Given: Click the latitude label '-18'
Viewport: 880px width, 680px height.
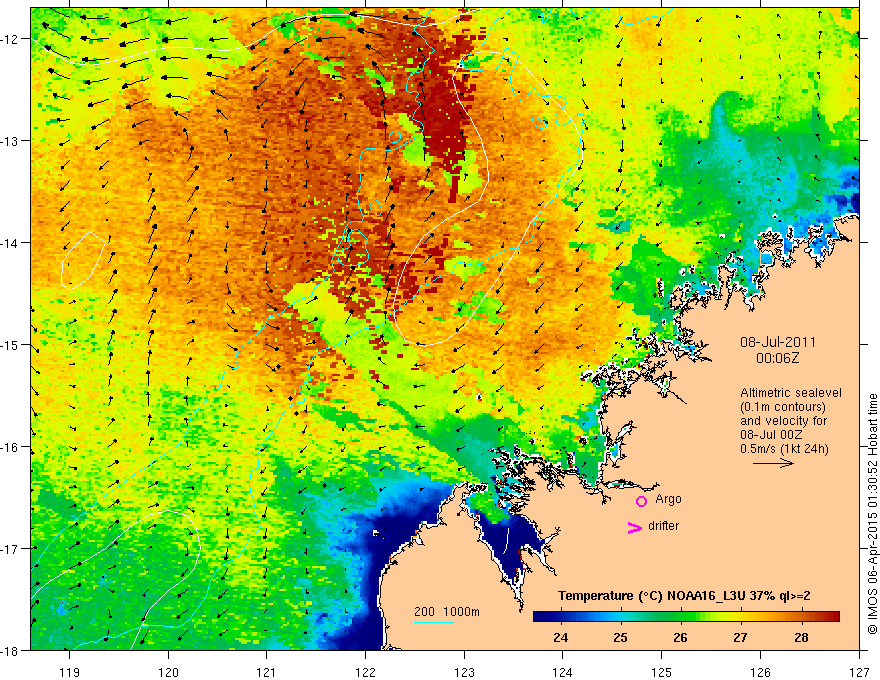Looking at the screenshot, I should 10,650.
